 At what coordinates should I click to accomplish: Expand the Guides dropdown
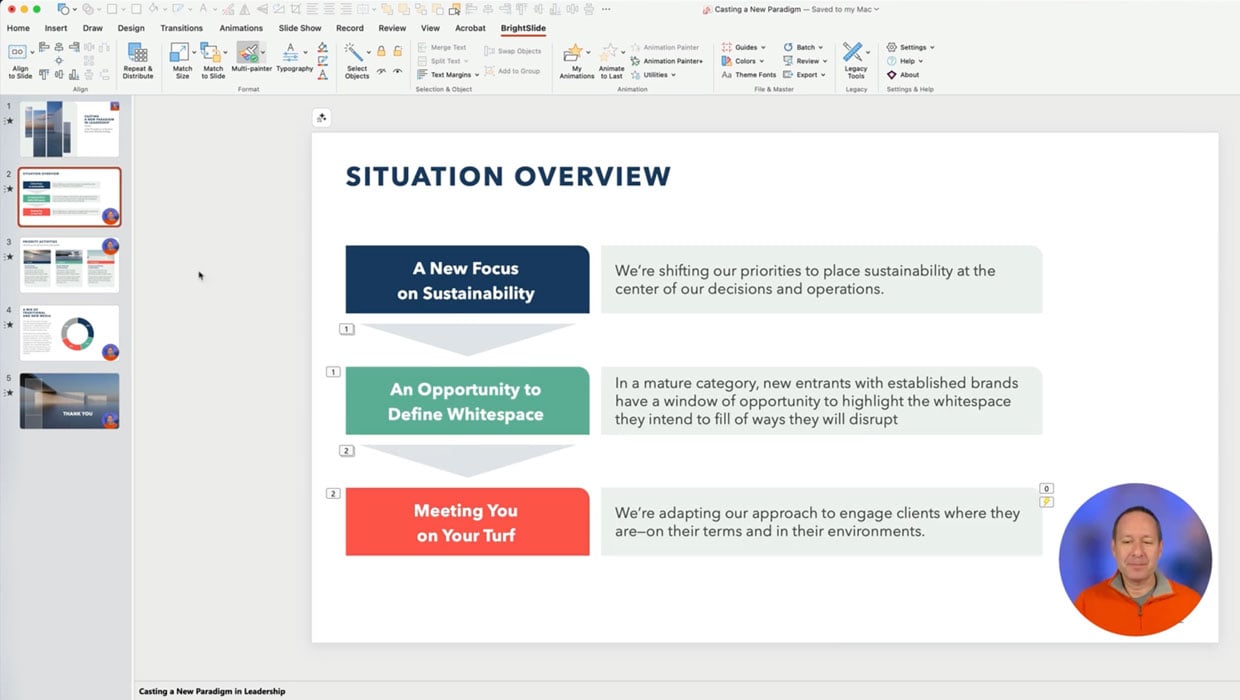tap(745, 47)
